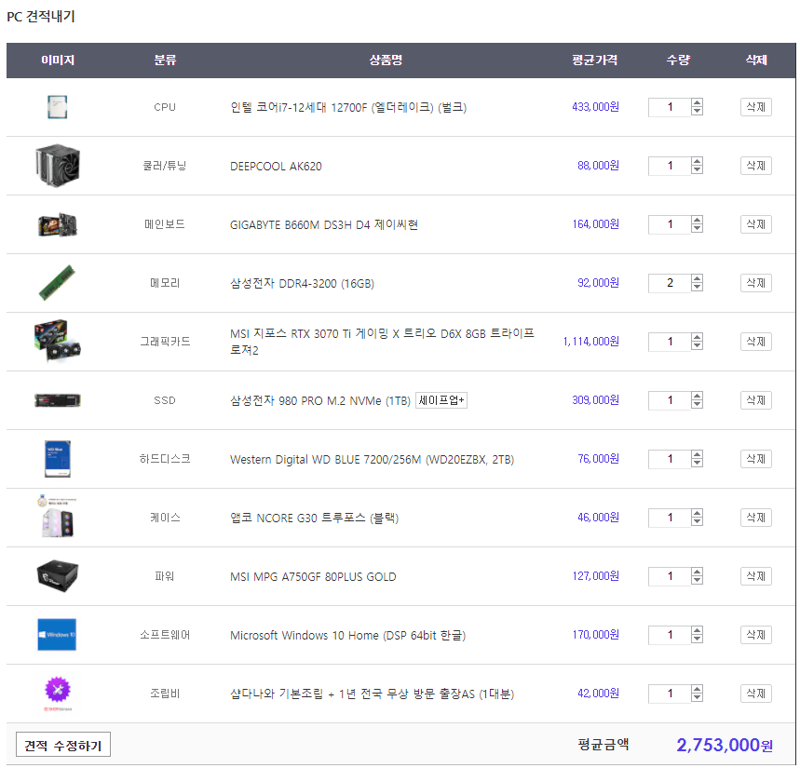Click the quantity field in the 케이스 row
The height and width of the screenshot is (768, 800).
pyautogui.click(x=669, y=517)
